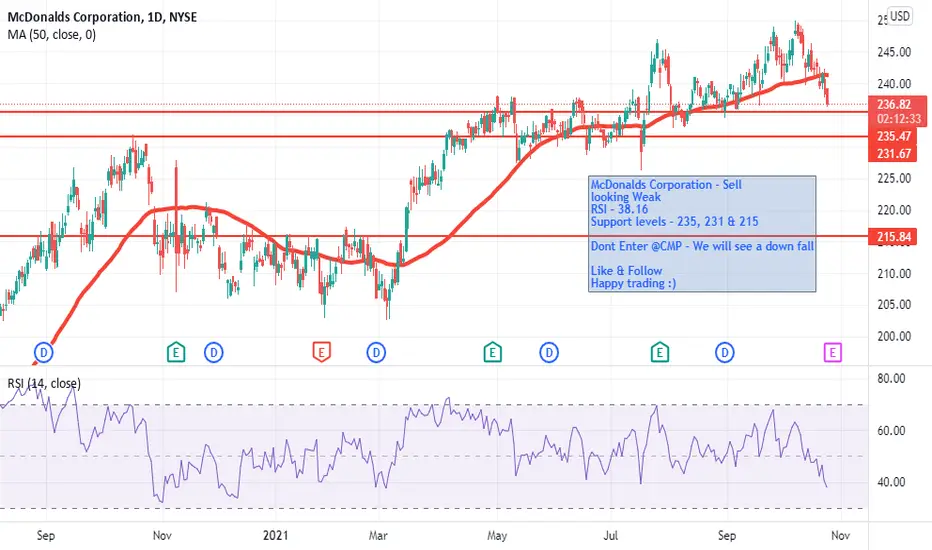Click the Mar label on time axis
Screen dimensions: 932x550
point(377,536)
